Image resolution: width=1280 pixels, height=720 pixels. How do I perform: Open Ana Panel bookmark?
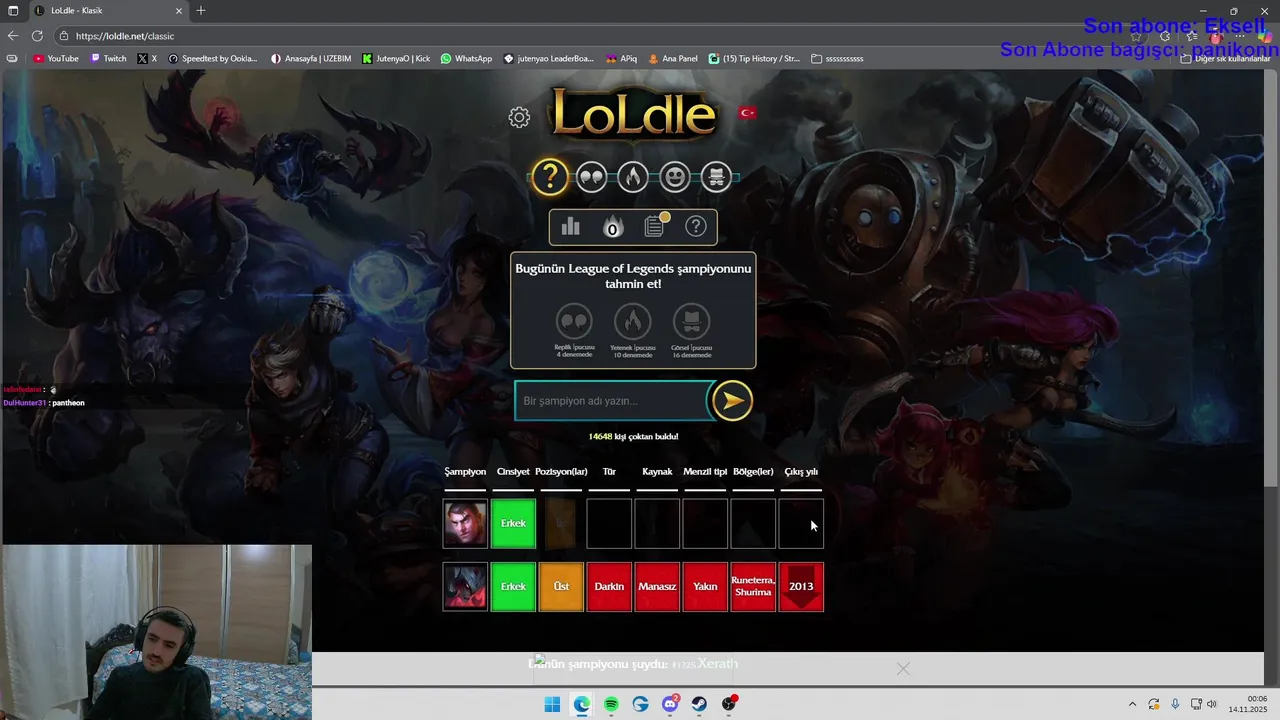point(673,59)
